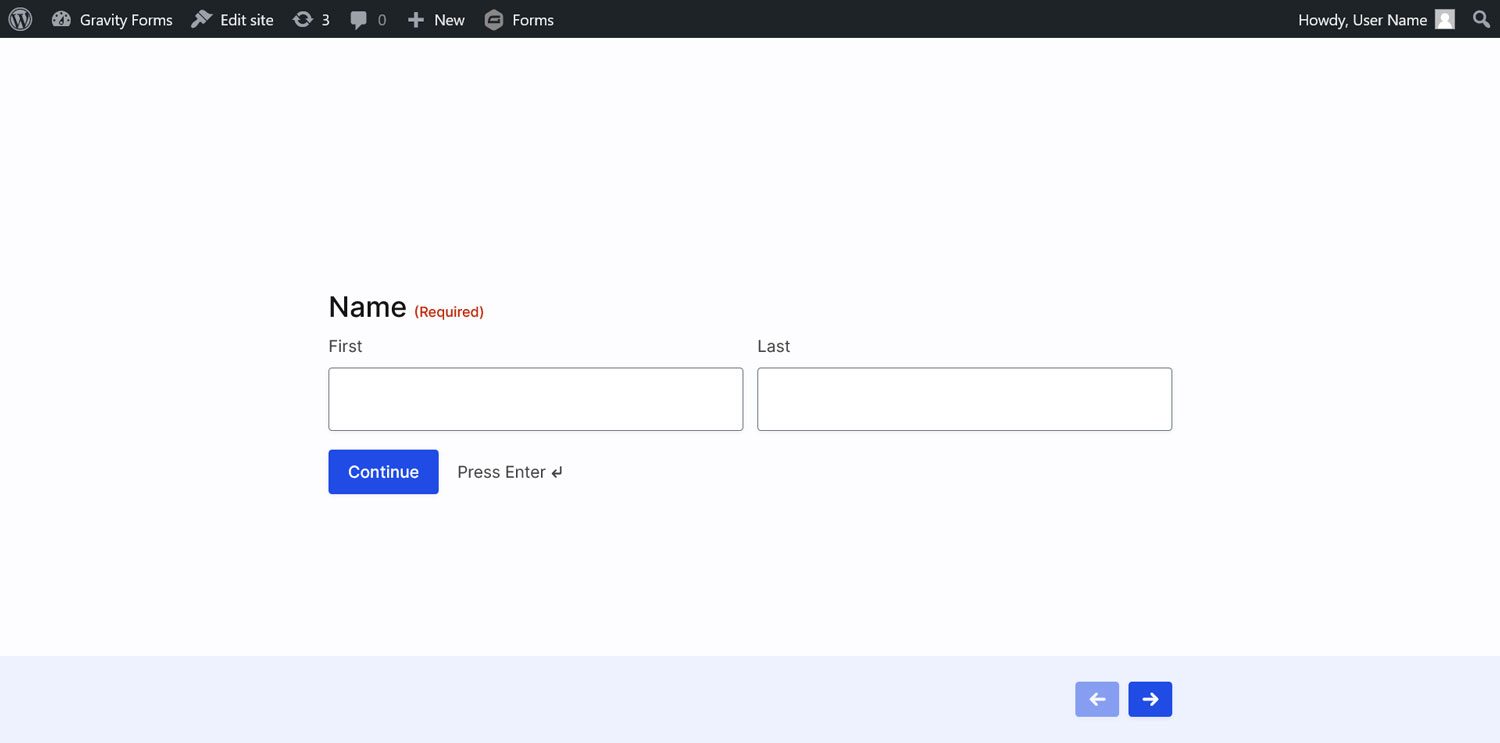Open Howdy, User Name account menu

point(1376,19)
